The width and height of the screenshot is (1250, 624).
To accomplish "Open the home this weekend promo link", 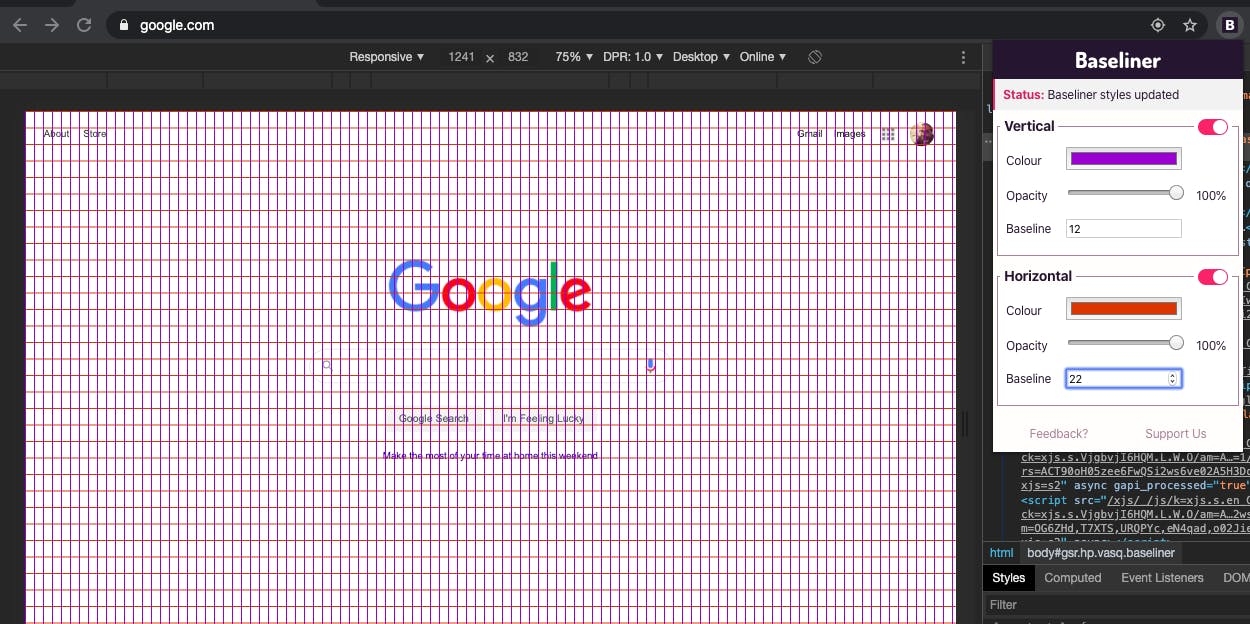I will [490, 456].
